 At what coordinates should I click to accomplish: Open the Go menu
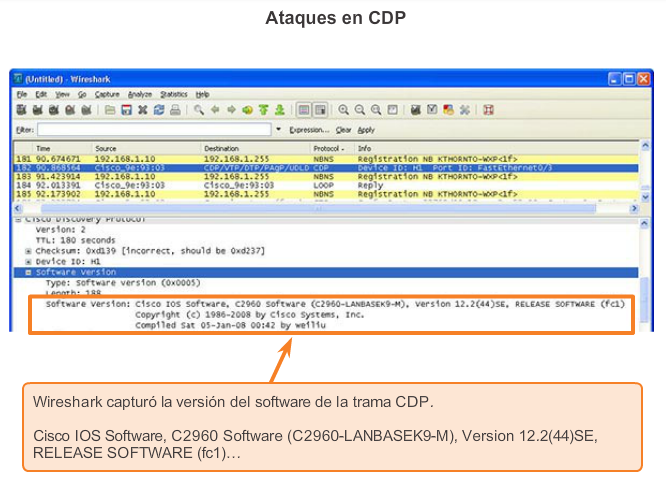(82, 94)
